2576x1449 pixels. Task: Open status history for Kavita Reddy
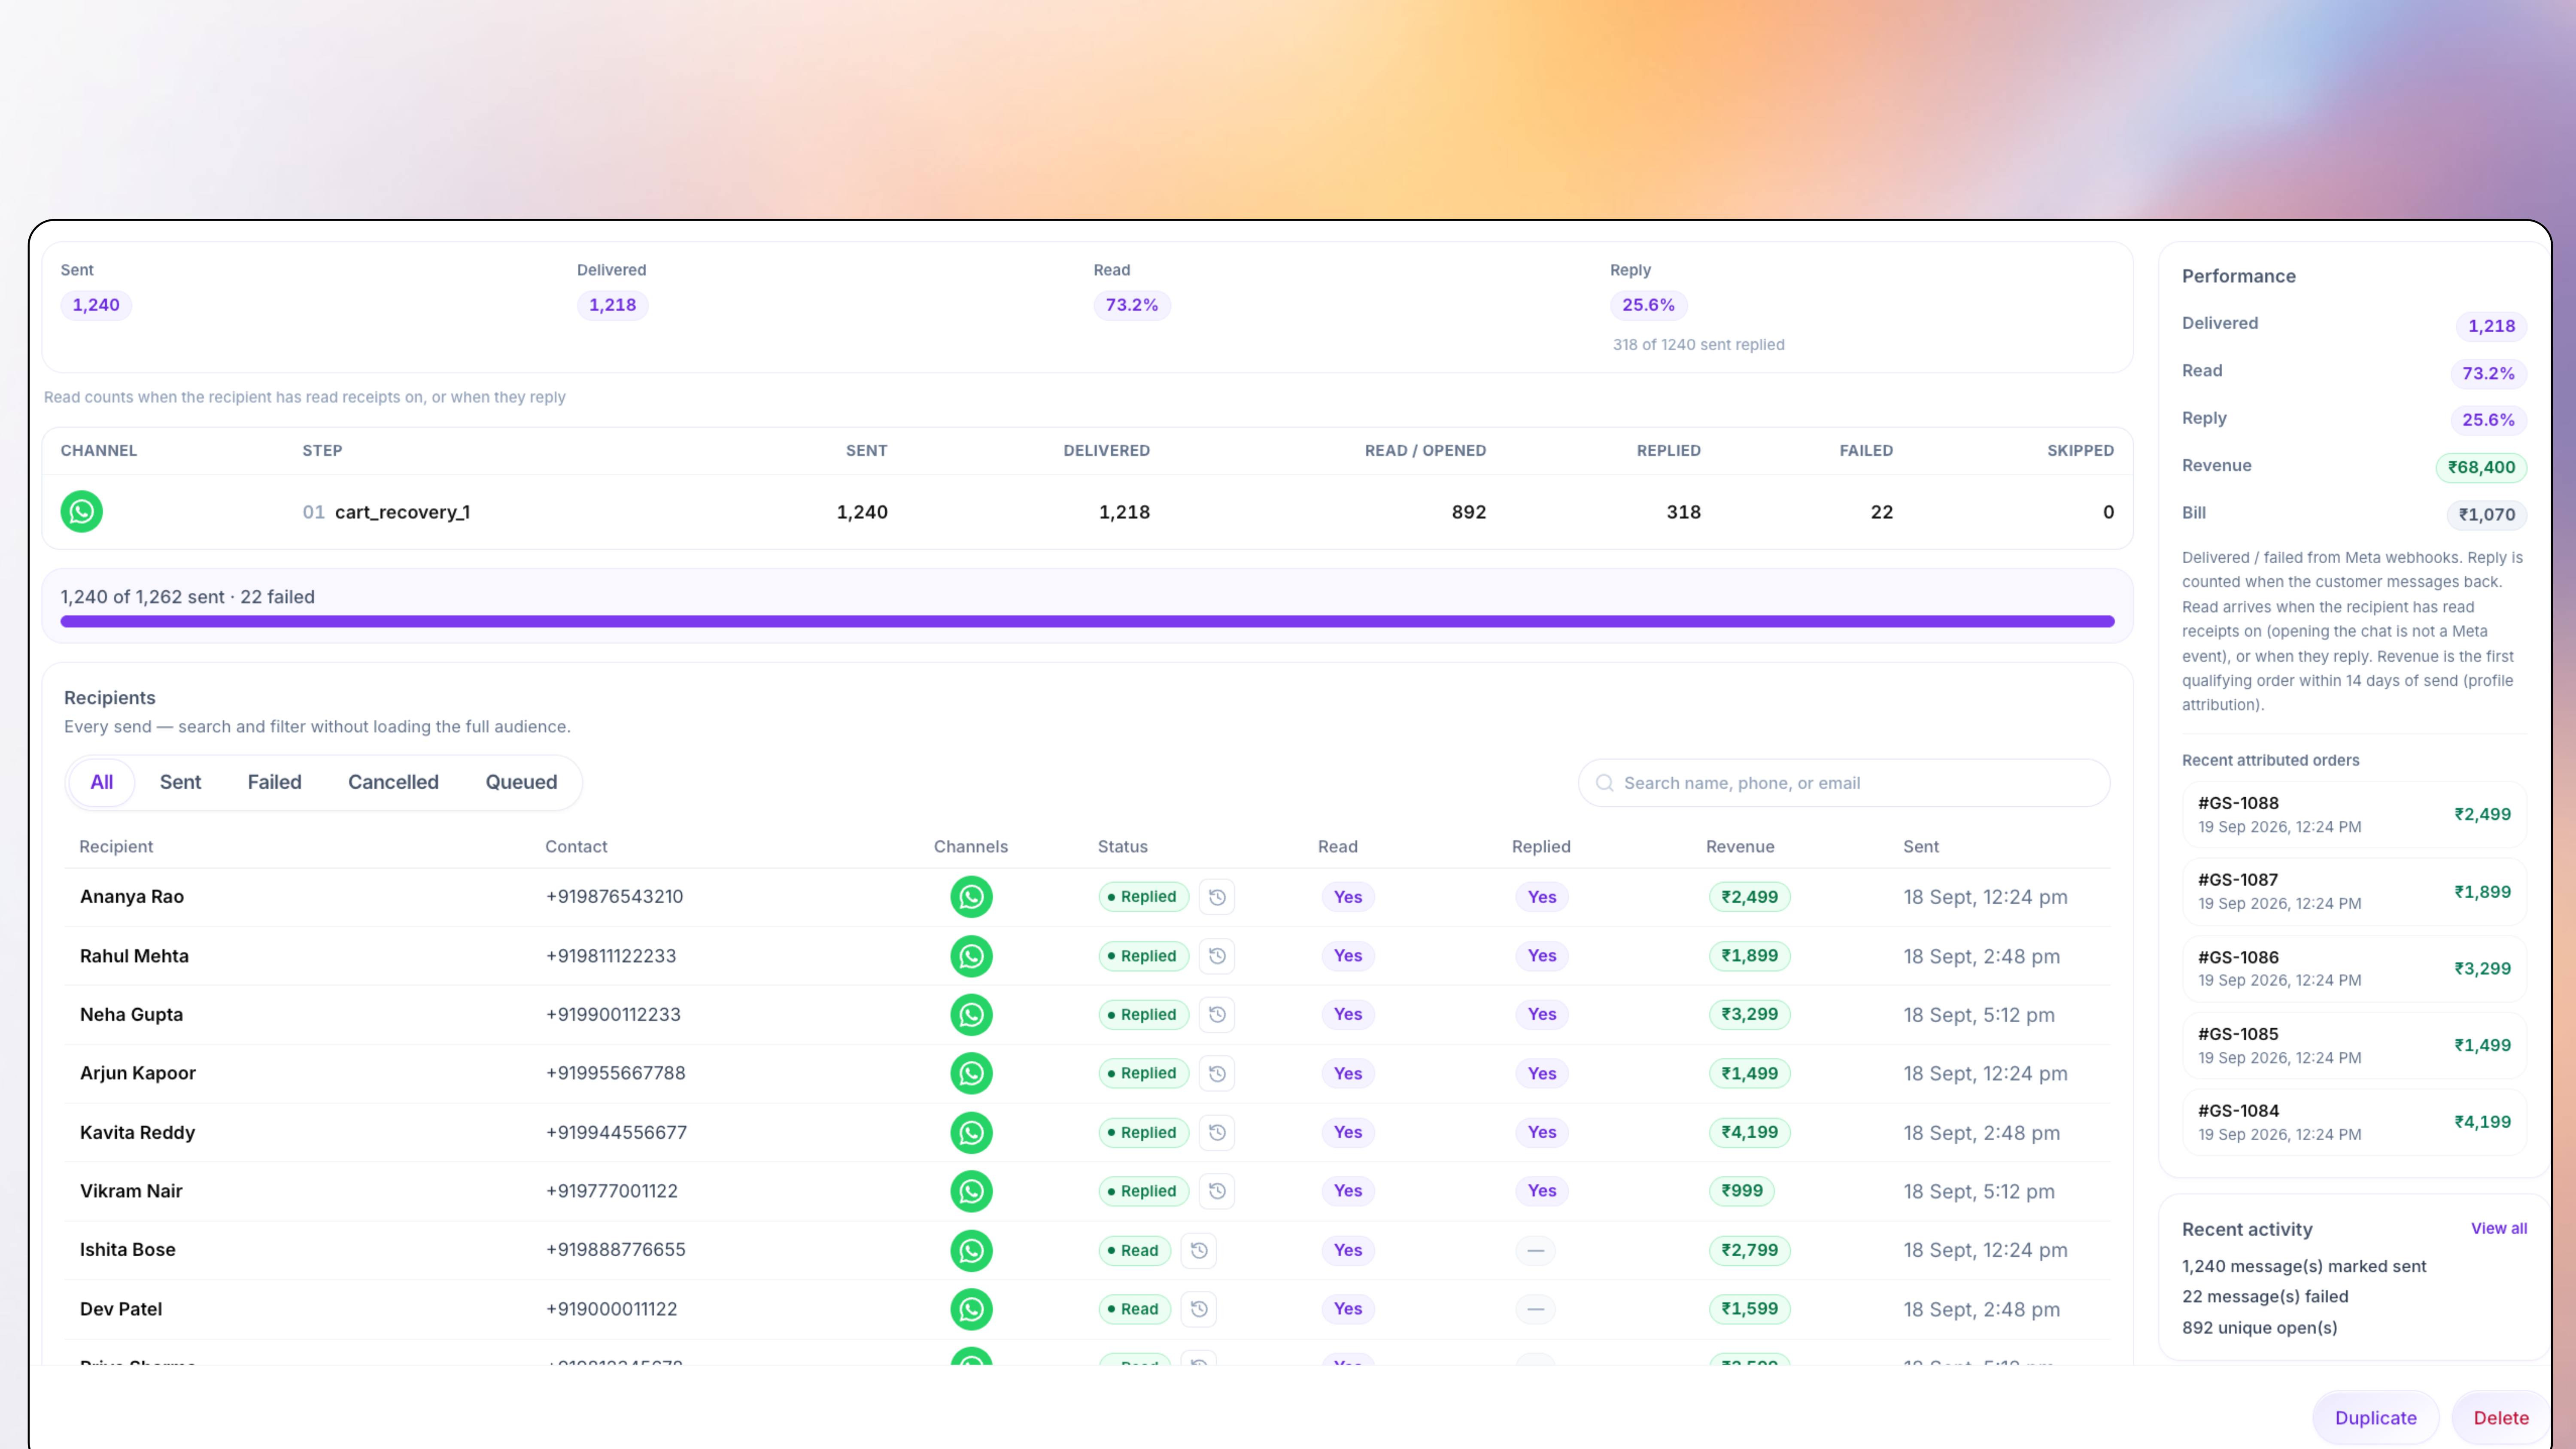1217,1133
